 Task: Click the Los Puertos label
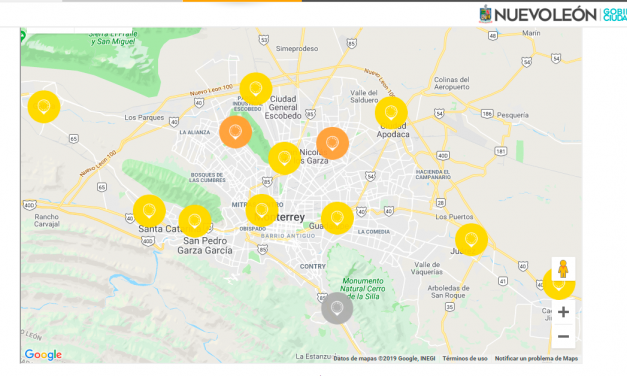pos(454,217)
